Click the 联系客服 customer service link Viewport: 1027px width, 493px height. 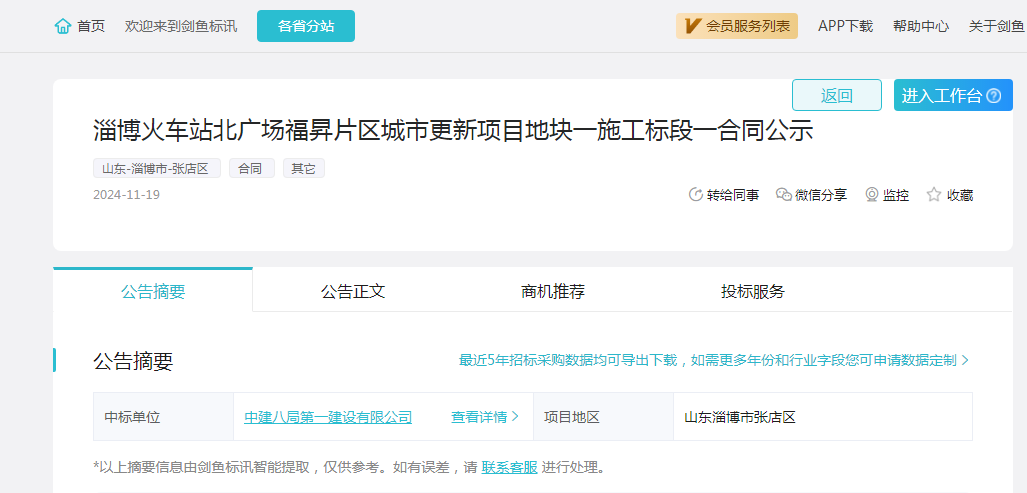pos(509,467)
